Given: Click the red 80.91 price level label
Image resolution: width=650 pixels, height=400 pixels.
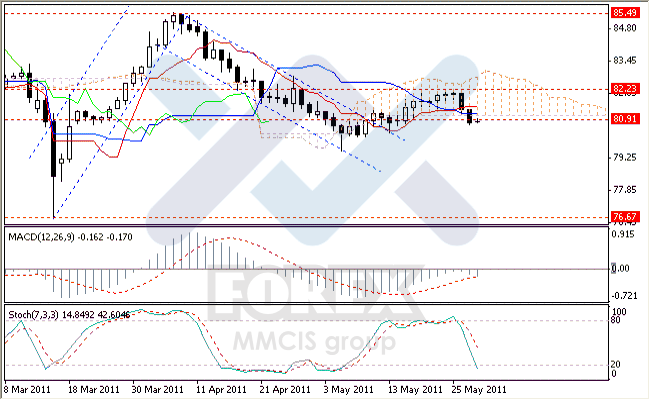Looking at the screenshot, I should [625, 119].
